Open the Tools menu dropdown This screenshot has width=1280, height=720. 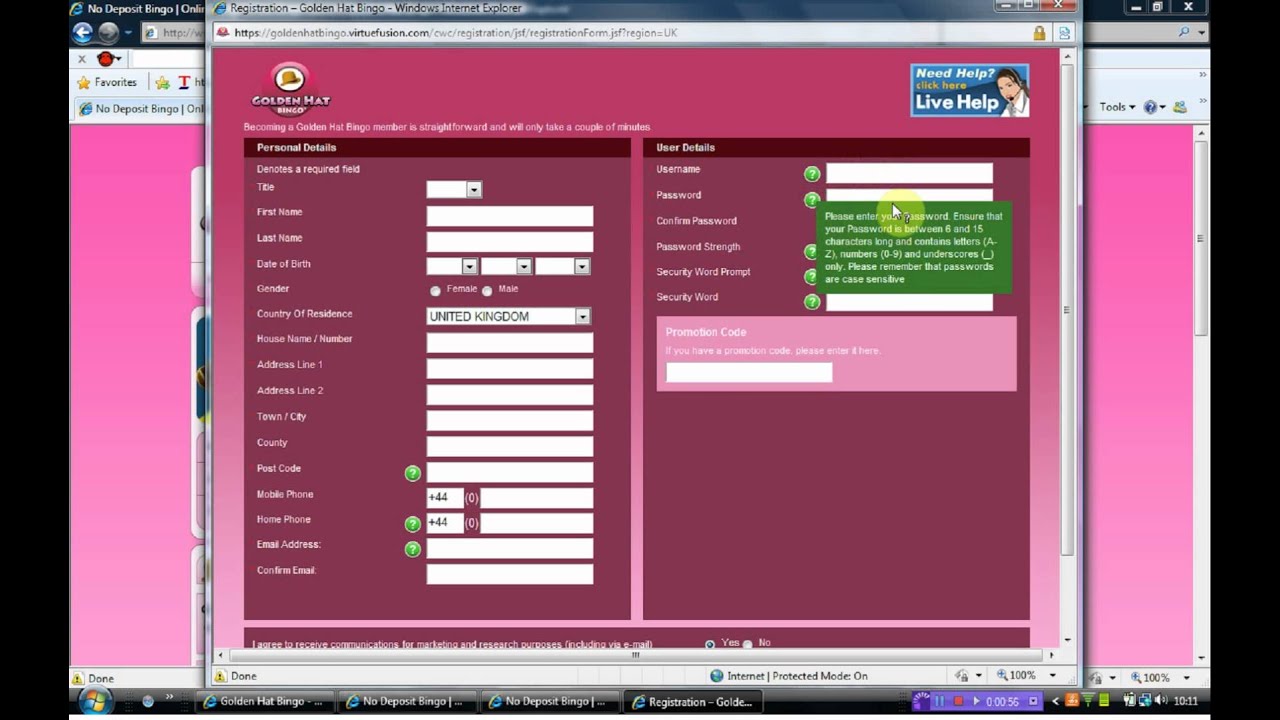(1117, 107)
